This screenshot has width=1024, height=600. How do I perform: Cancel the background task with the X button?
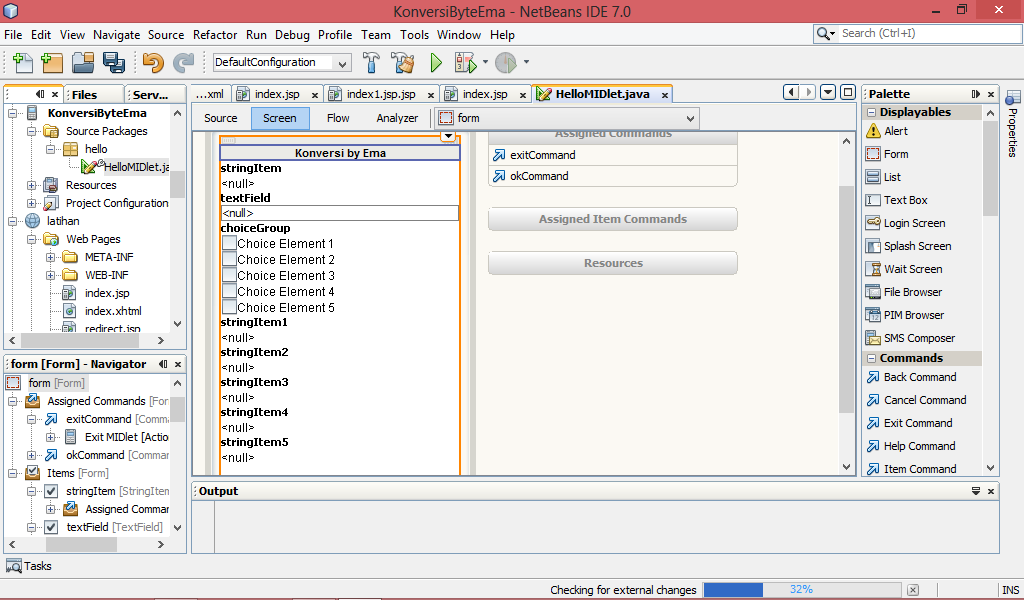(x=913, y=590)
